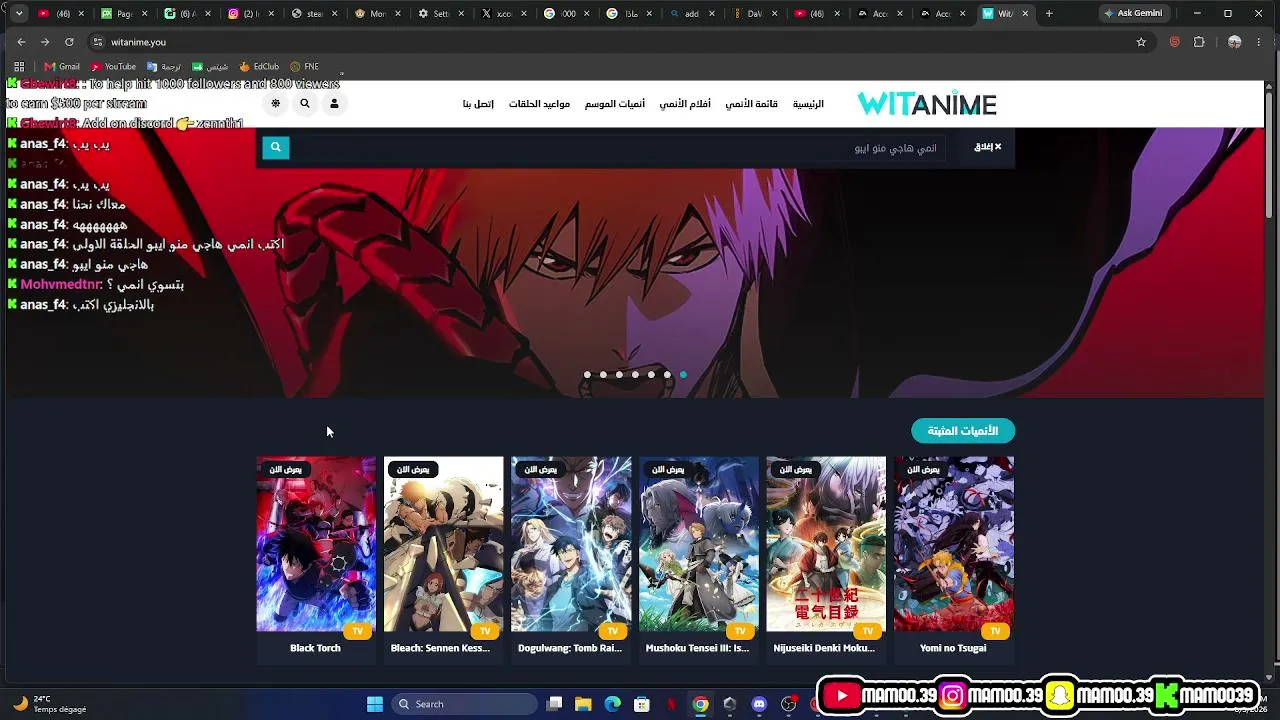
Task: Open the Nijuseiki Denki Mokuroku poster thumbnail
Action: (826, 545)
